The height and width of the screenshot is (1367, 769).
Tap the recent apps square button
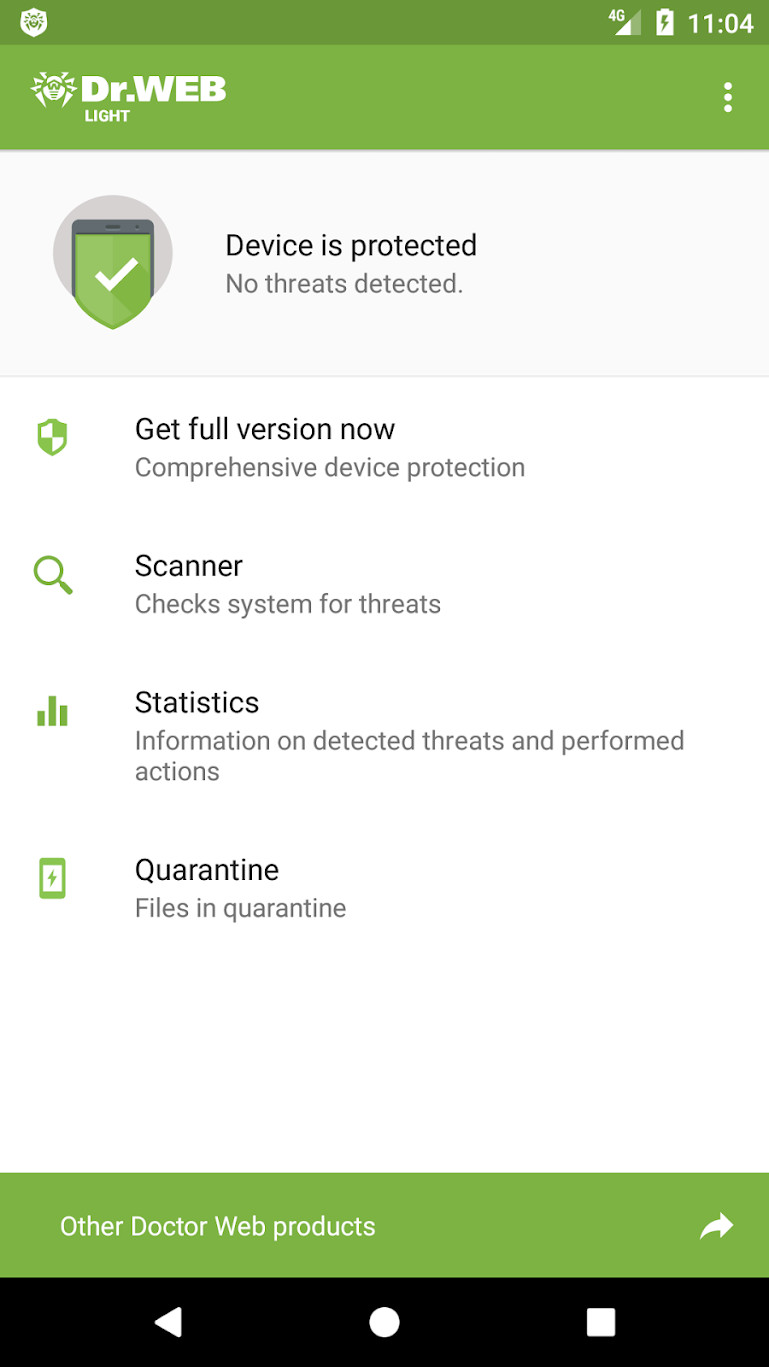tap(600, 1322)
